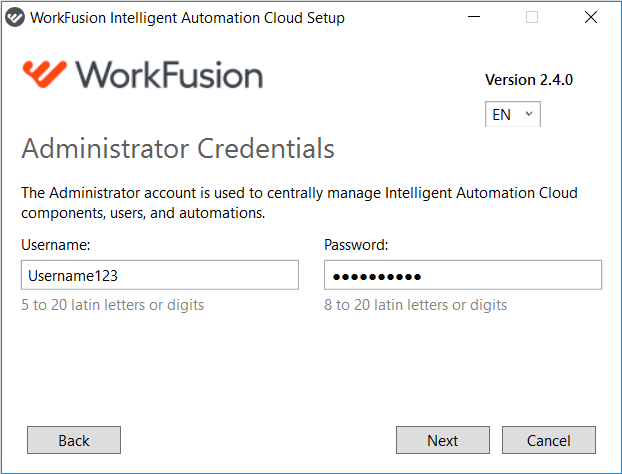This screenshot has height=474, width=622.
Task: Click the "5 to 20 latin letters or digits" hint
Action: [112, 305]
